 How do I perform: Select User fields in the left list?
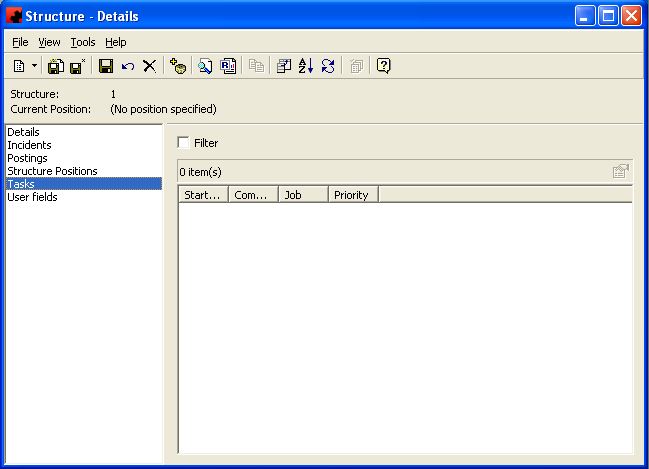point(32,197)
